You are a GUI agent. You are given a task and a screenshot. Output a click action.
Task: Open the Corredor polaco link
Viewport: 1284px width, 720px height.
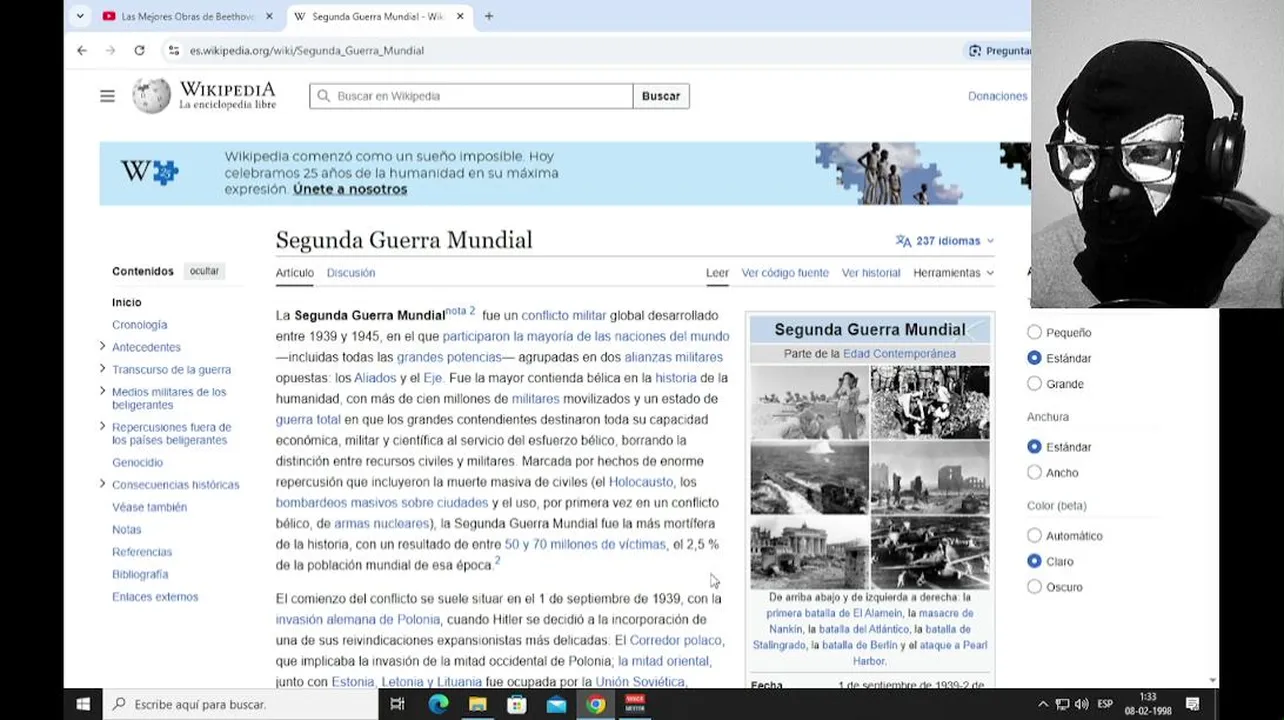pos(675,640)
